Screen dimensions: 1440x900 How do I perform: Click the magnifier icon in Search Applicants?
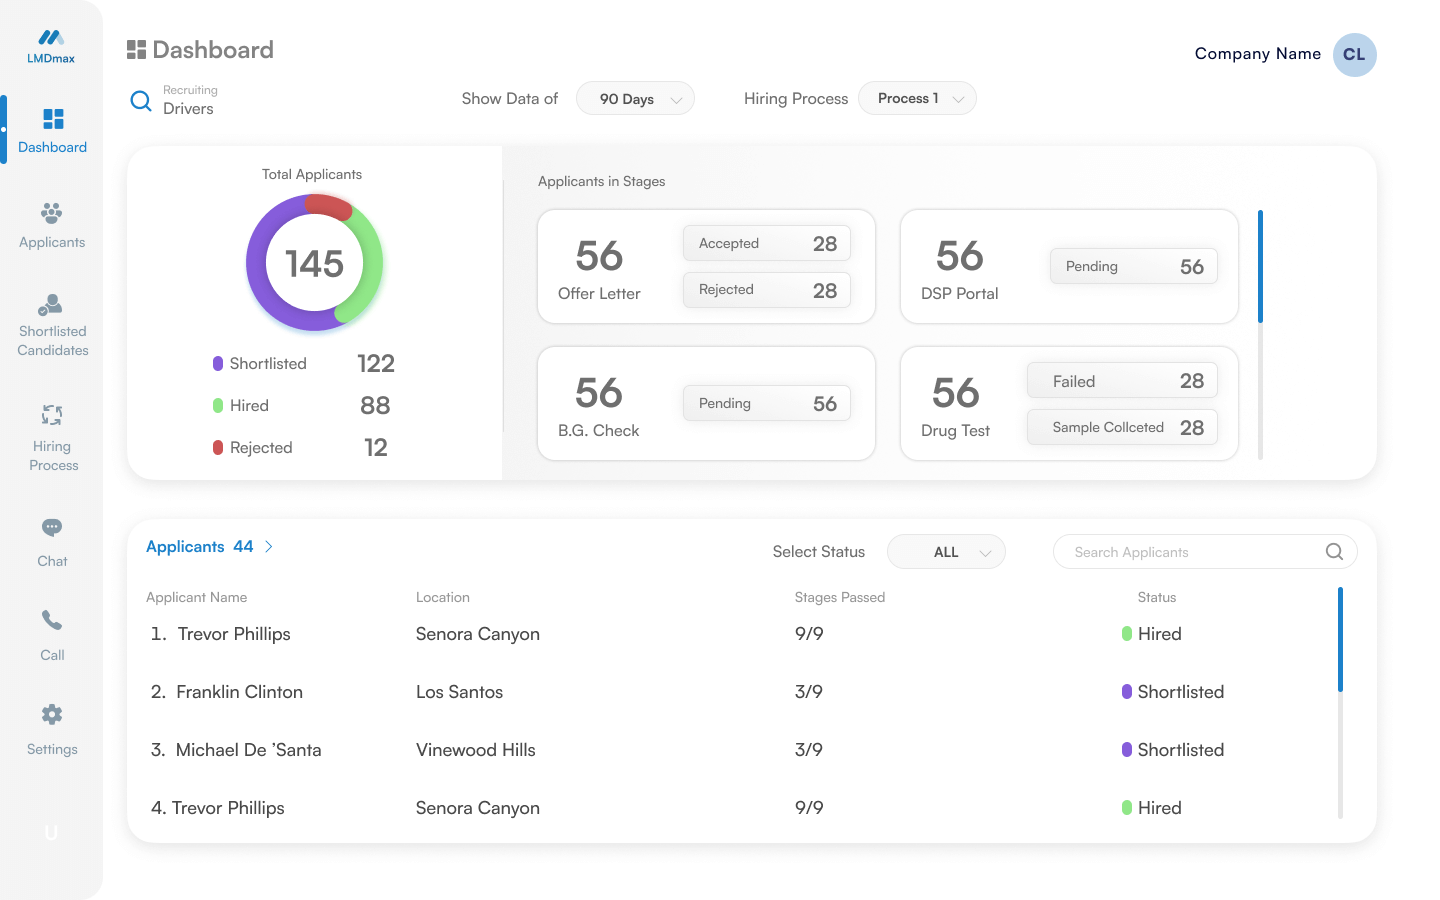pos(1334,552)
